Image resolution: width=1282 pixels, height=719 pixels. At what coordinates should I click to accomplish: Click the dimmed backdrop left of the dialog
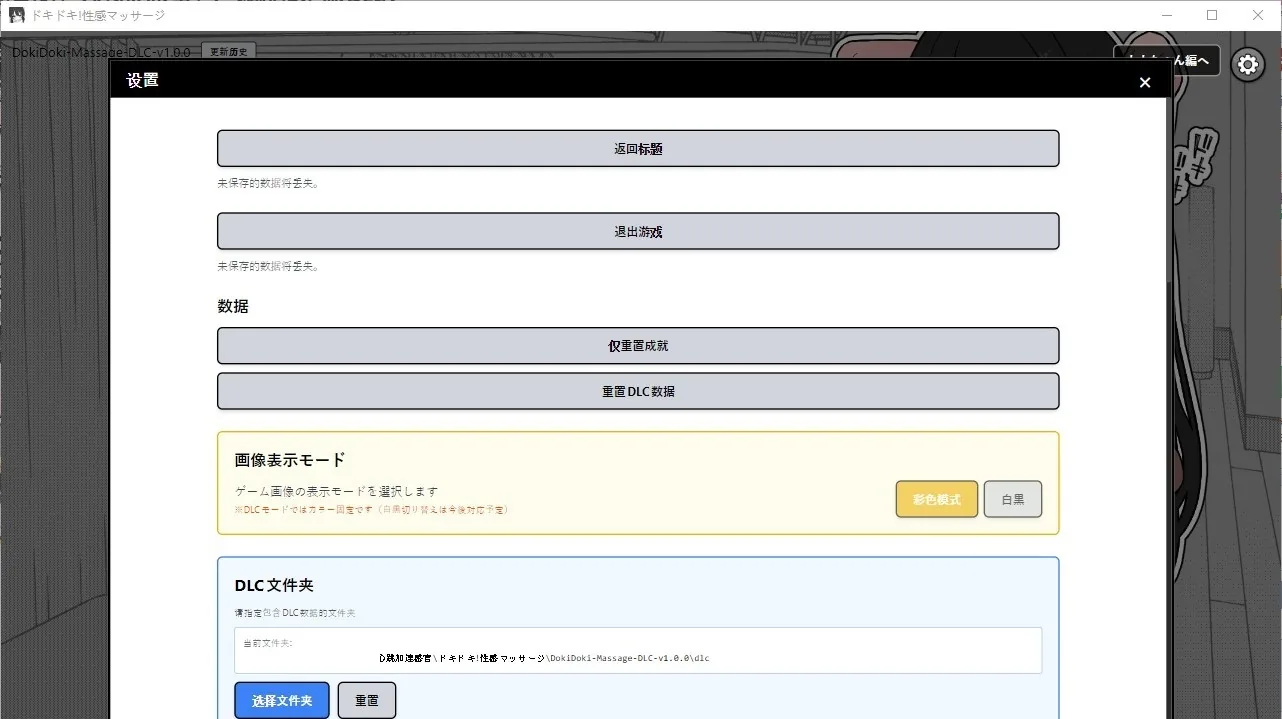[55, 400]
